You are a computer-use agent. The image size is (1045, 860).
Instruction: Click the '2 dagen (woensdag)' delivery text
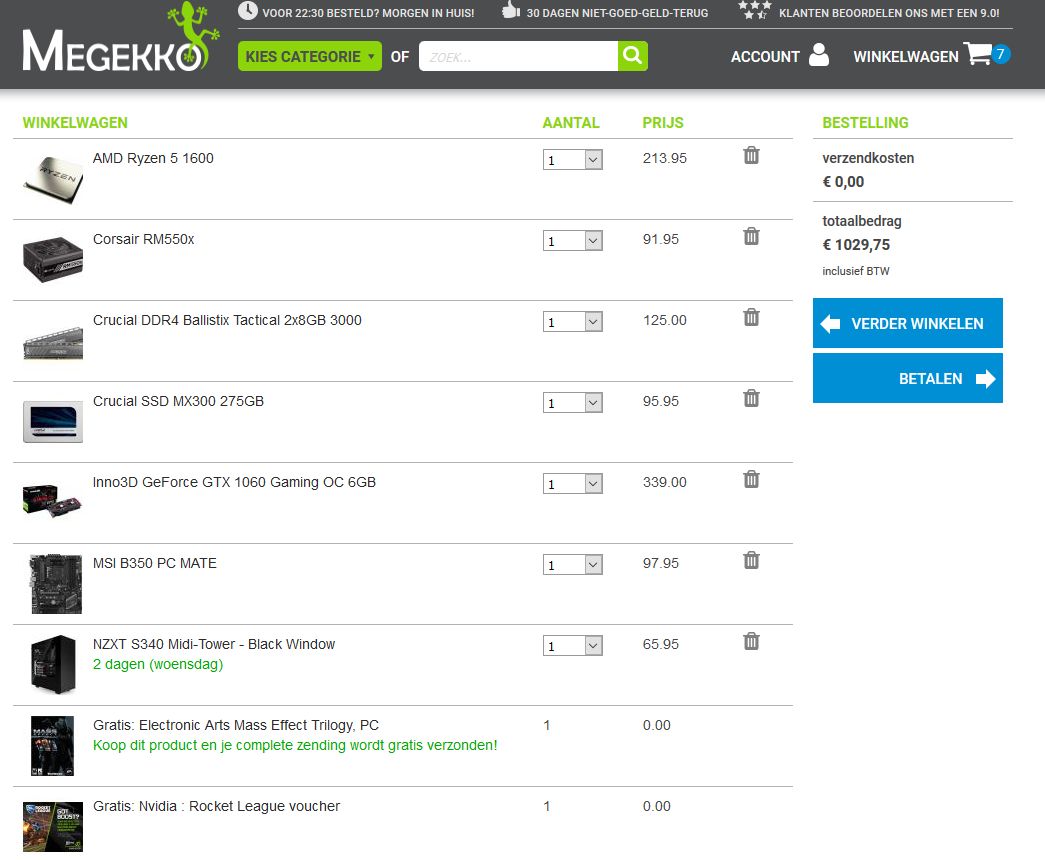pyautogui.click(x=158, y=665)
